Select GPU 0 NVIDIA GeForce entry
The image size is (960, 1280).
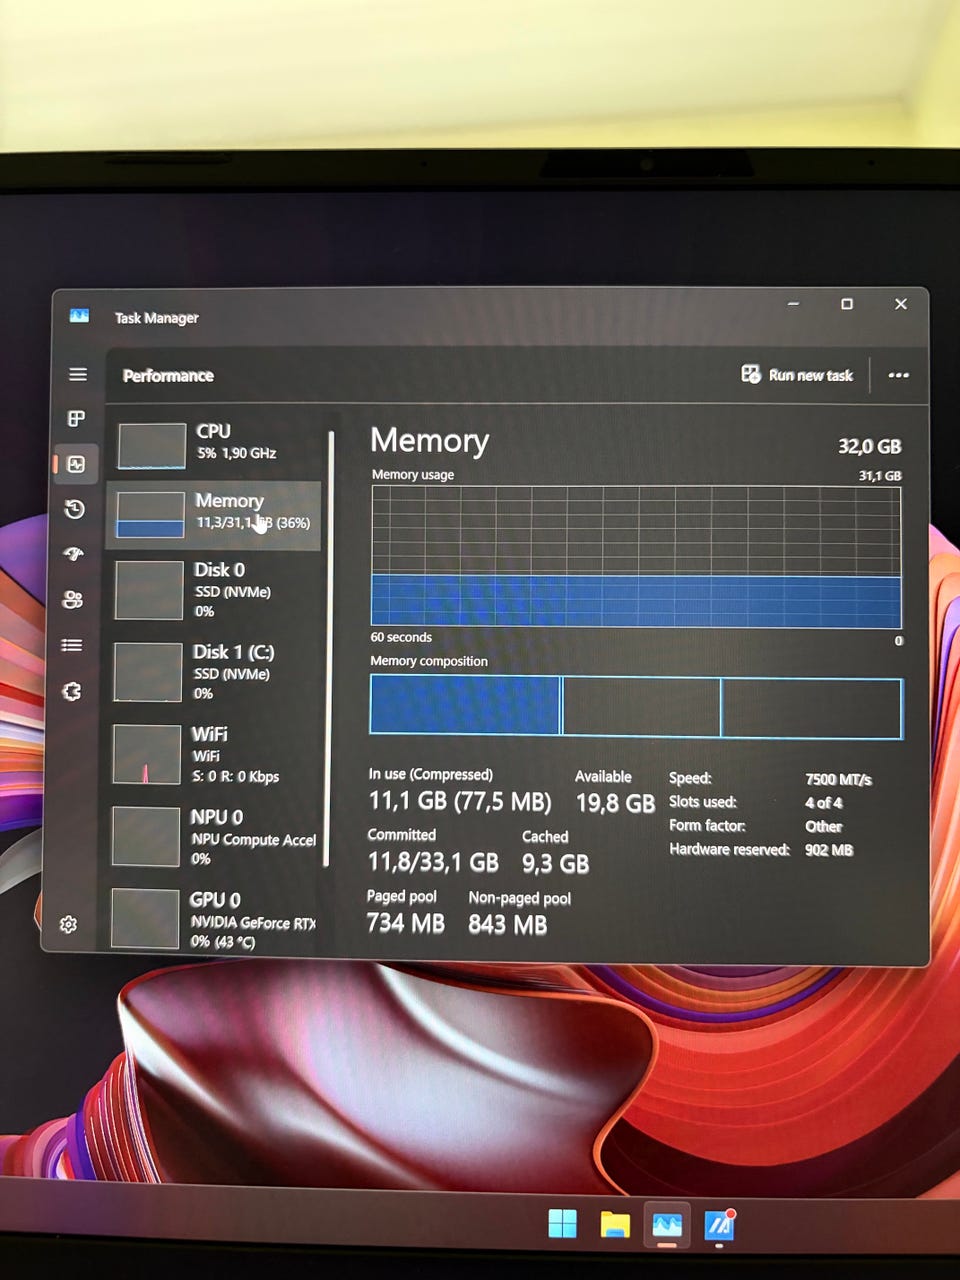click(x=212, y=919)
